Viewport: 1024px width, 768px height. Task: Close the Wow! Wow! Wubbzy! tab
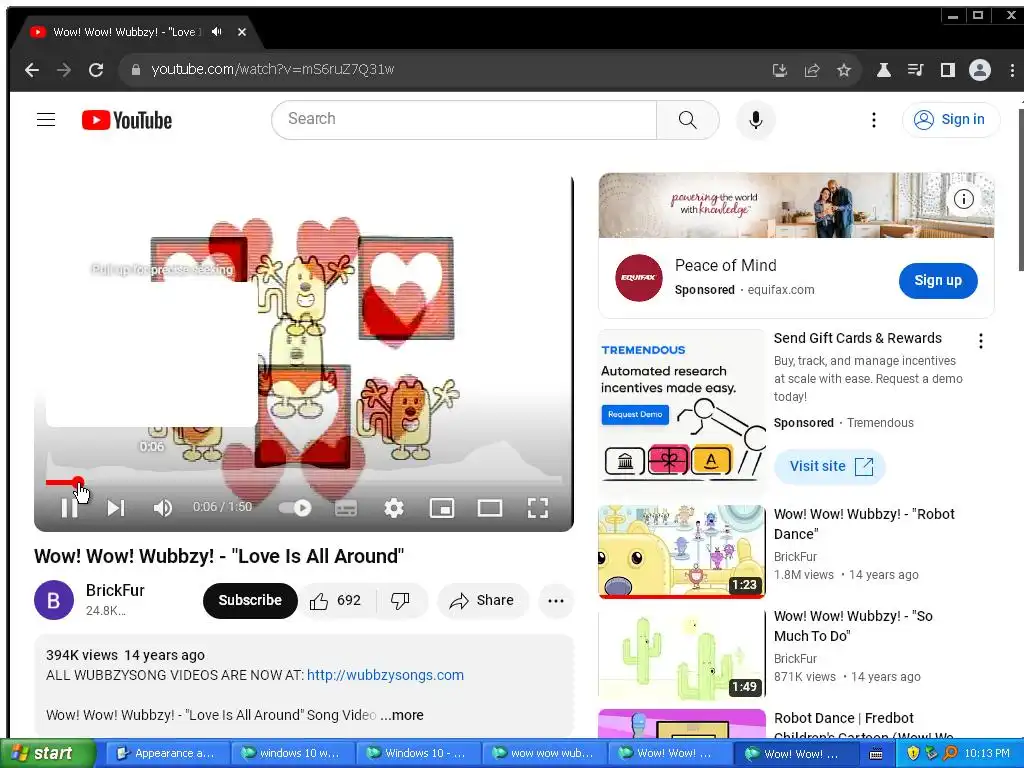[242, 31]
